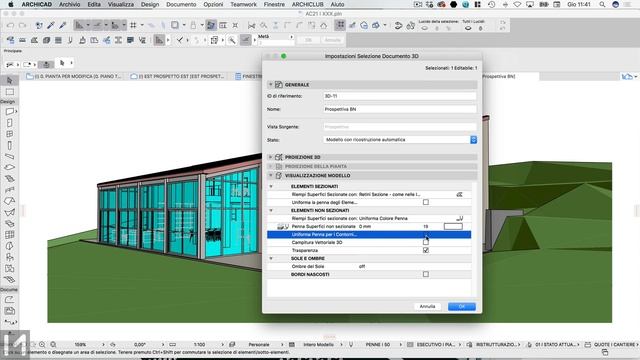
Task: Click PENNE I 50 pen set in status bar
Action: (x=378, y=344)
